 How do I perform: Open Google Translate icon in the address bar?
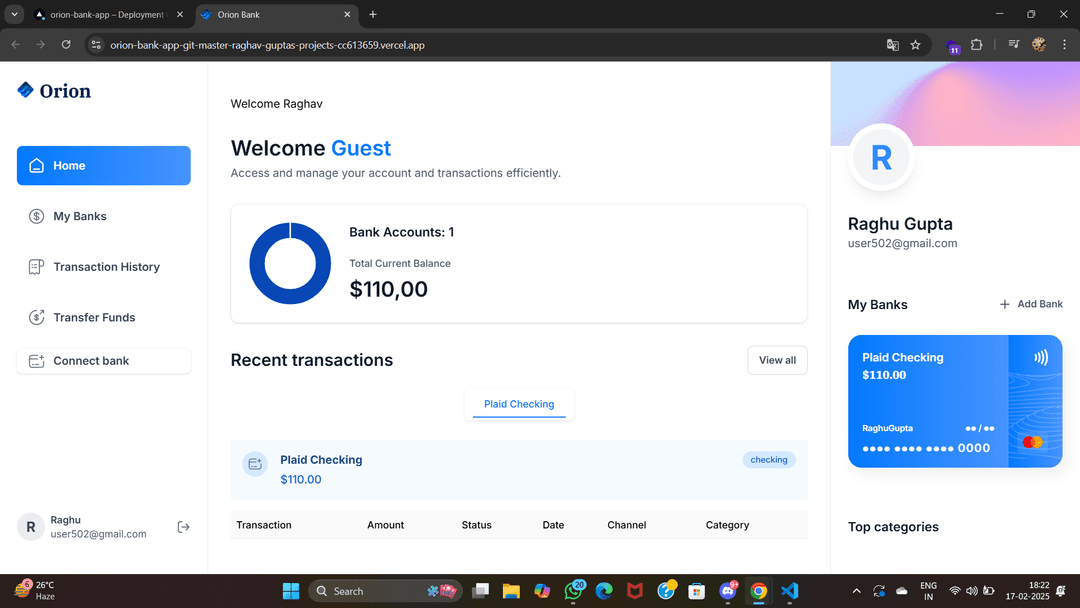pyautogui.click(x=892, y=45)
